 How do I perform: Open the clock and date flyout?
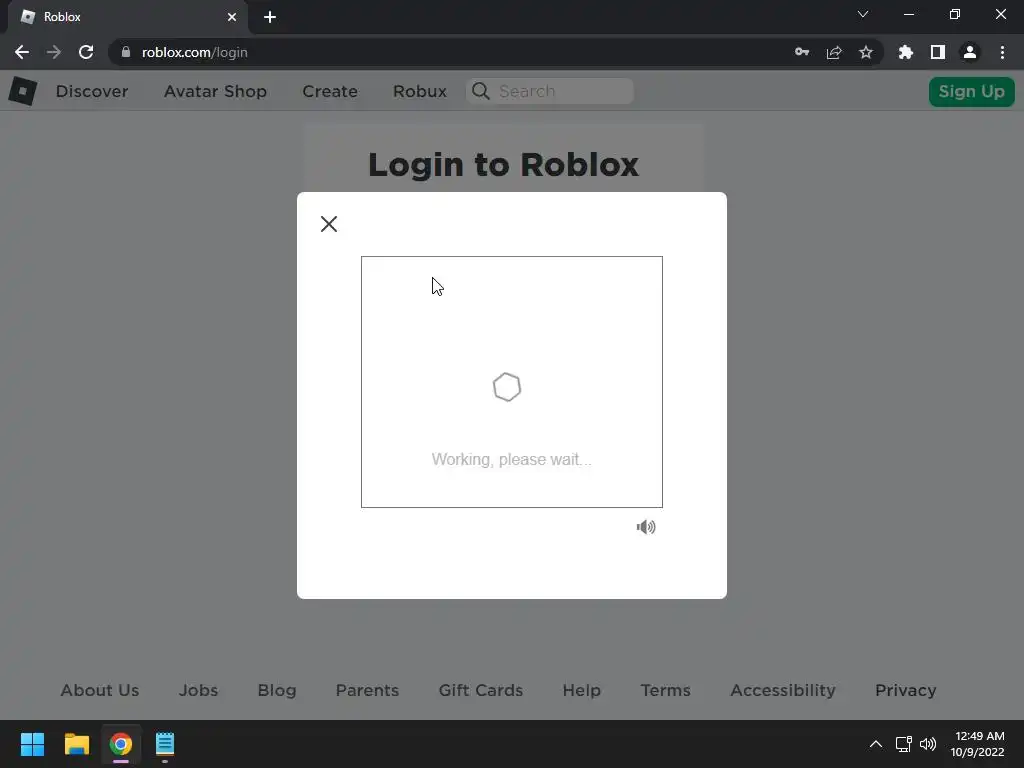(977, 744)
